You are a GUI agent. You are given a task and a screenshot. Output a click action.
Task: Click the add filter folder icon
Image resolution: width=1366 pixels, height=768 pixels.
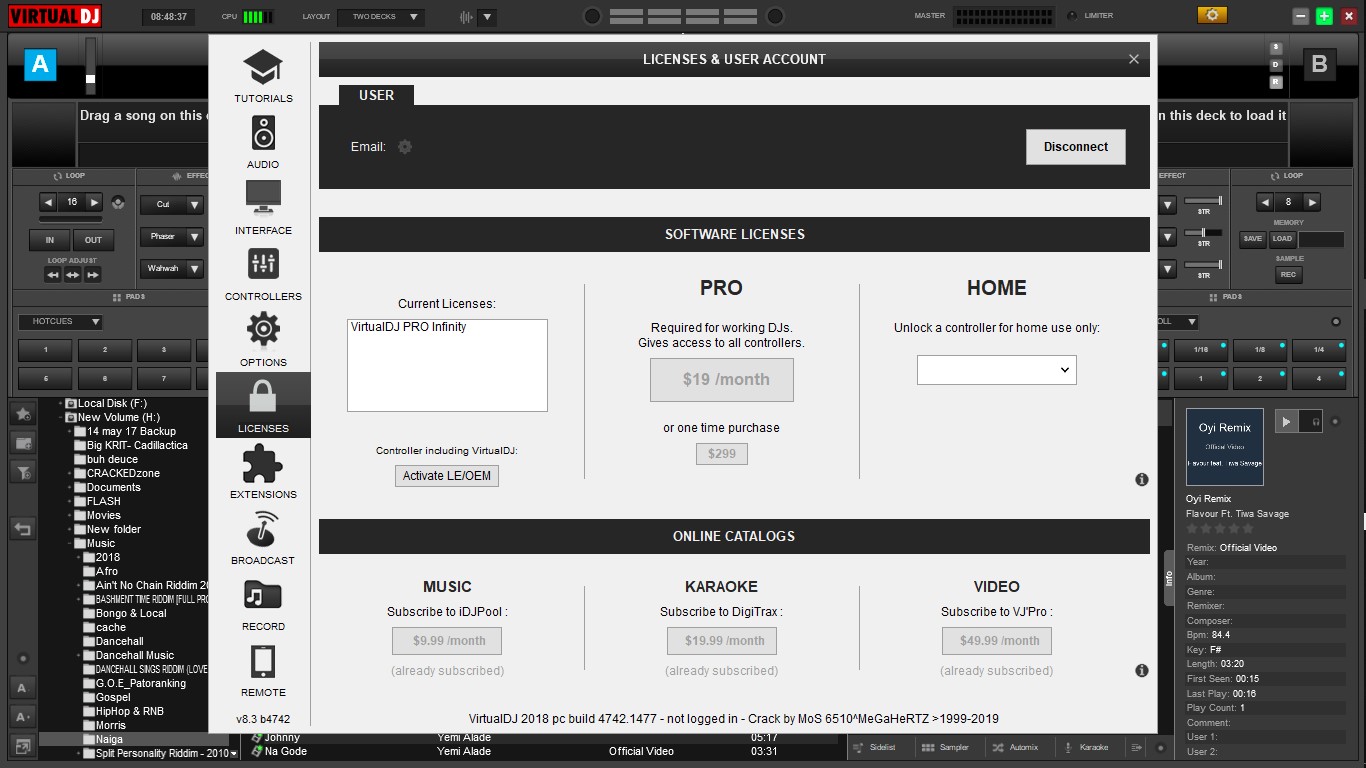pos(23,472)
